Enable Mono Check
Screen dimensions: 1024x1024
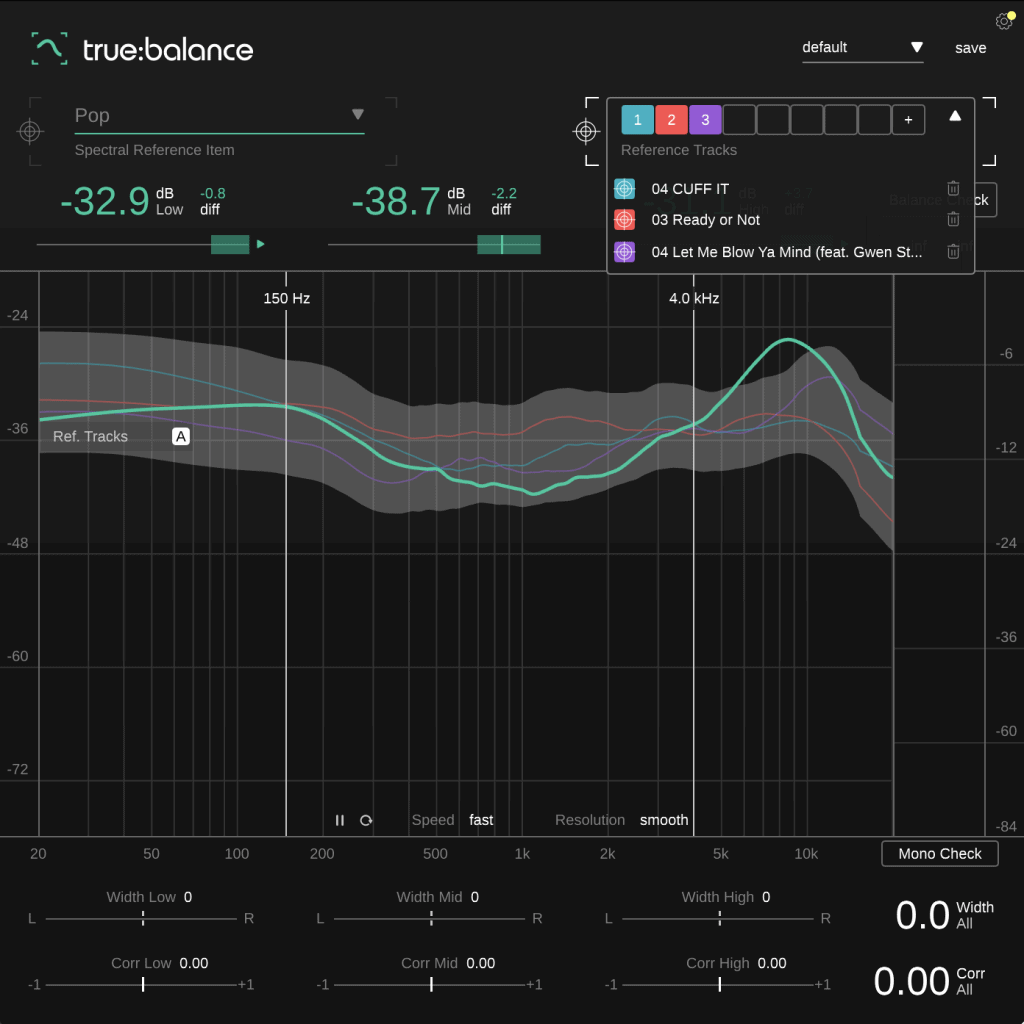point(939,853)
